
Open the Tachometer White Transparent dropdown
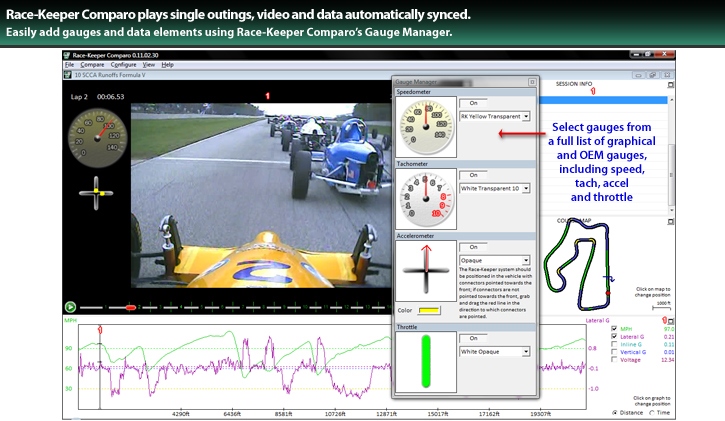click(525, 188)
